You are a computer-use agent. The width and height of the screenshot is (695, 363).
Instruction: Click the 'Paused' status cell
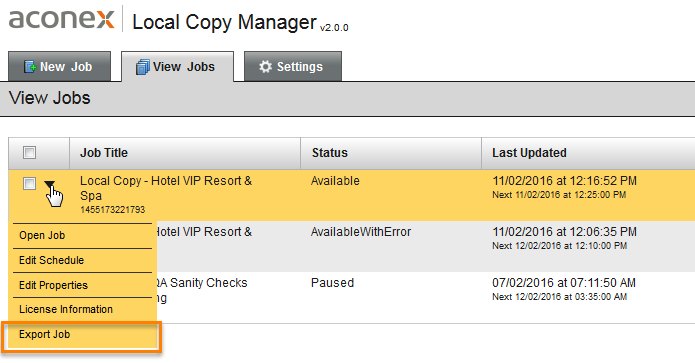tap(332, 283)
